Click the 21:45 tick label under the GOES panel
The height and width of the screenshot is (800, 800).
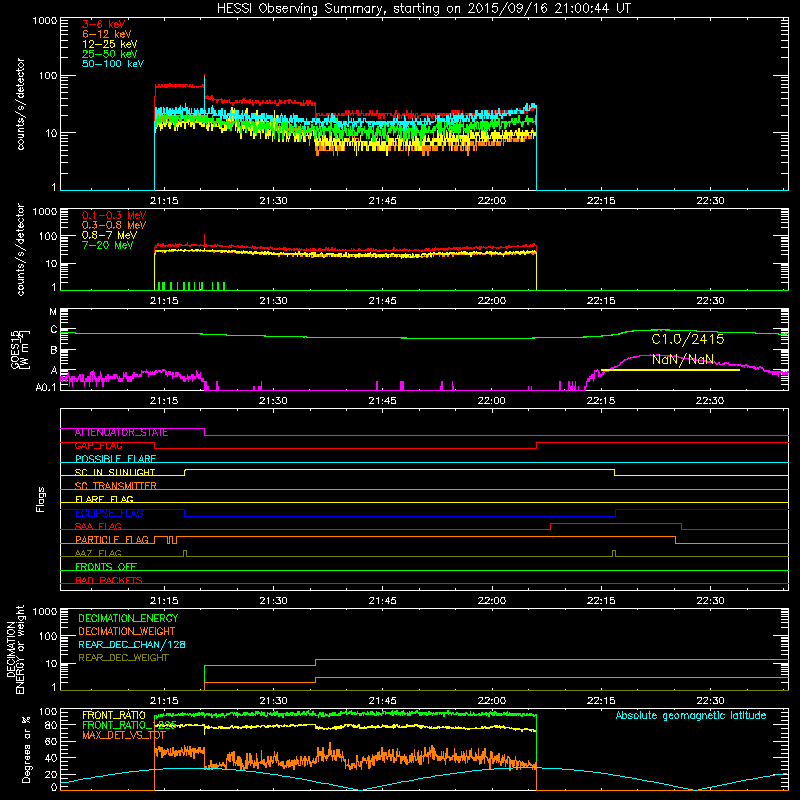382,401
